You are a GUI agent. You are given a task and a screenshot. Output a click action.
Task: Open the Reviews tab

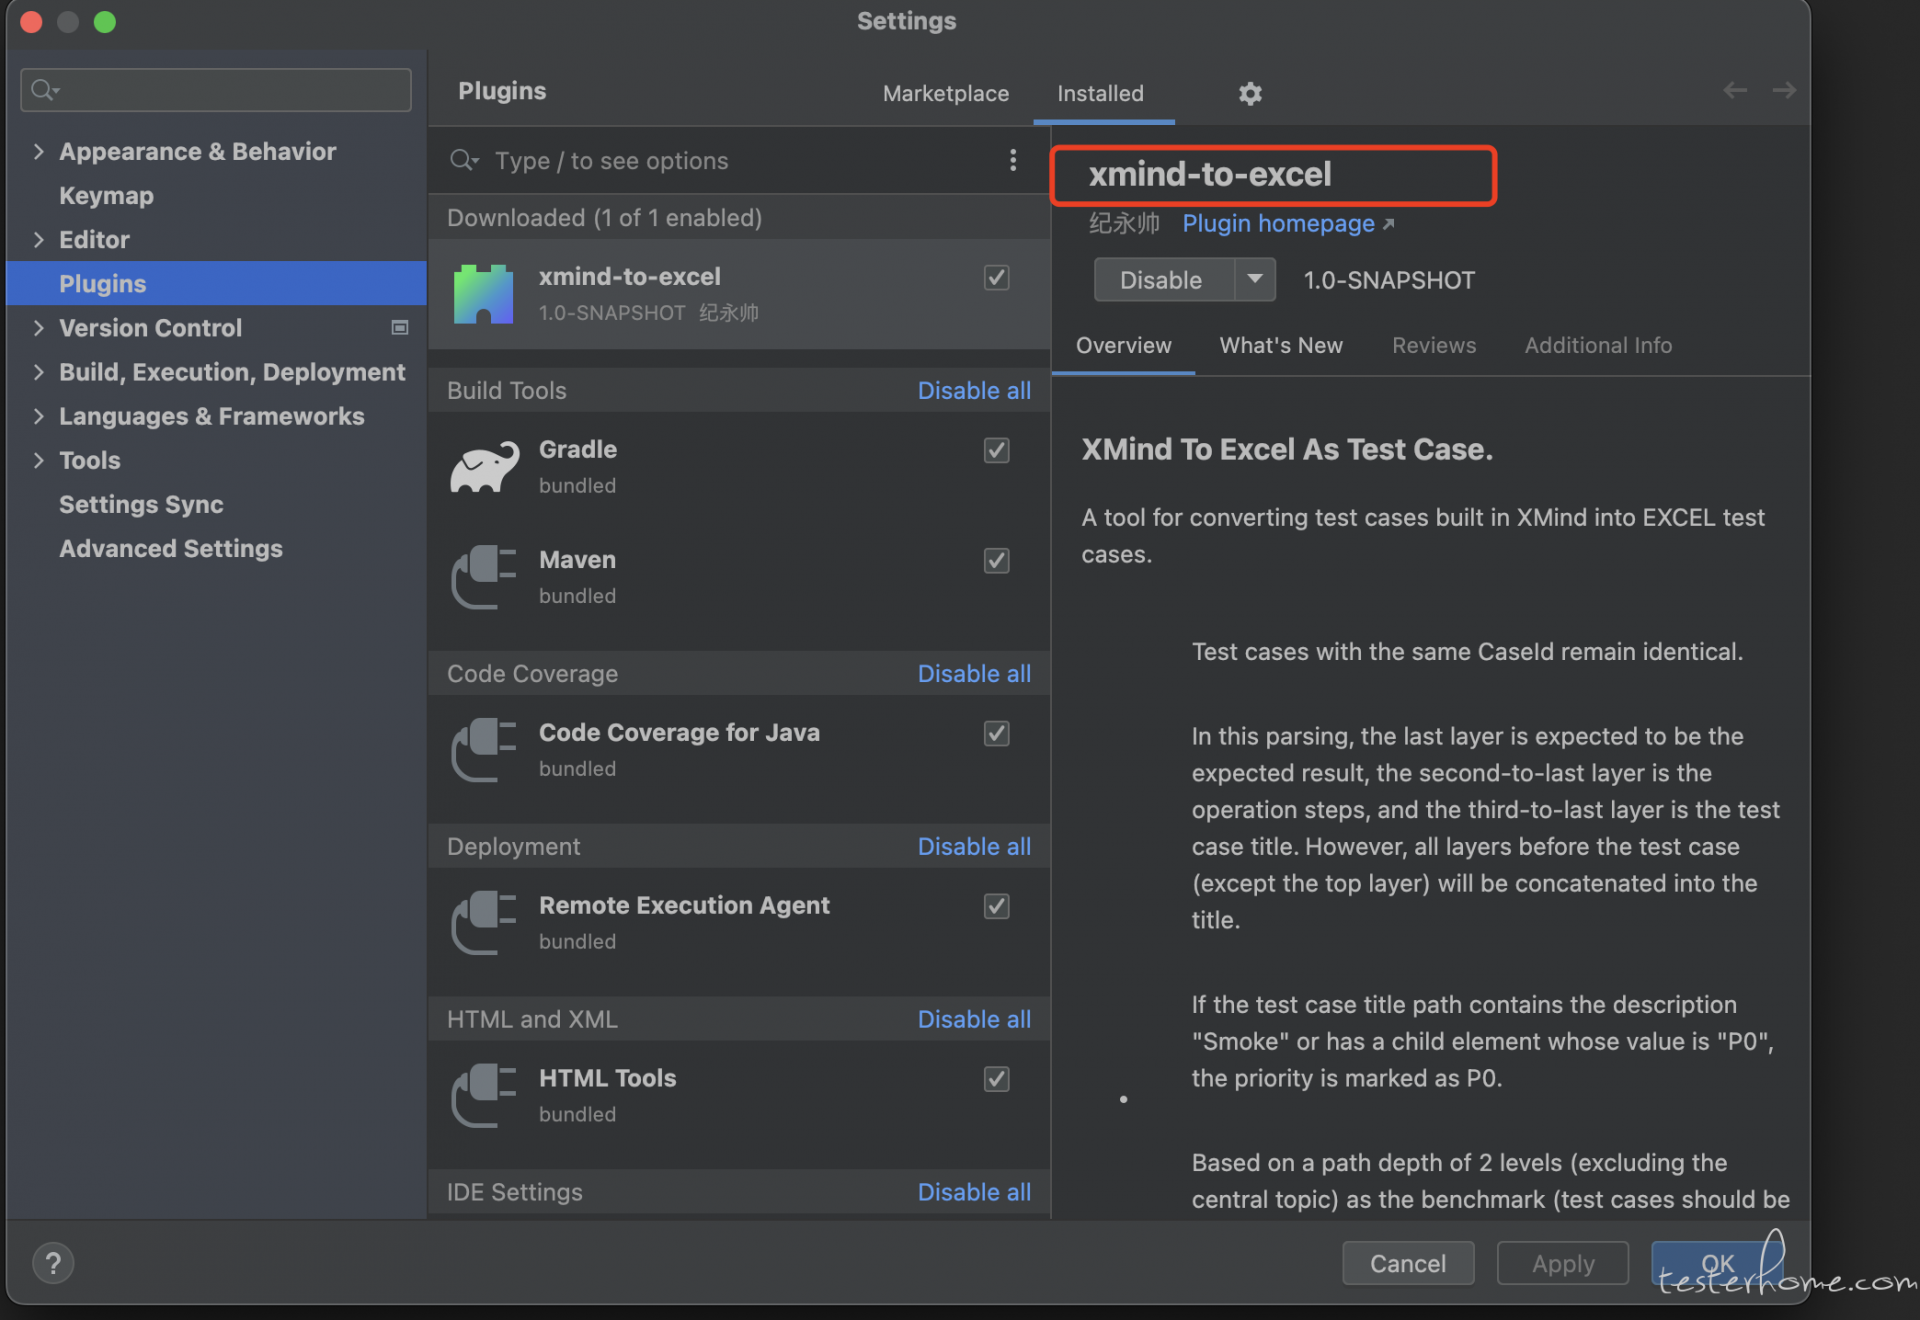point(1434,345)
